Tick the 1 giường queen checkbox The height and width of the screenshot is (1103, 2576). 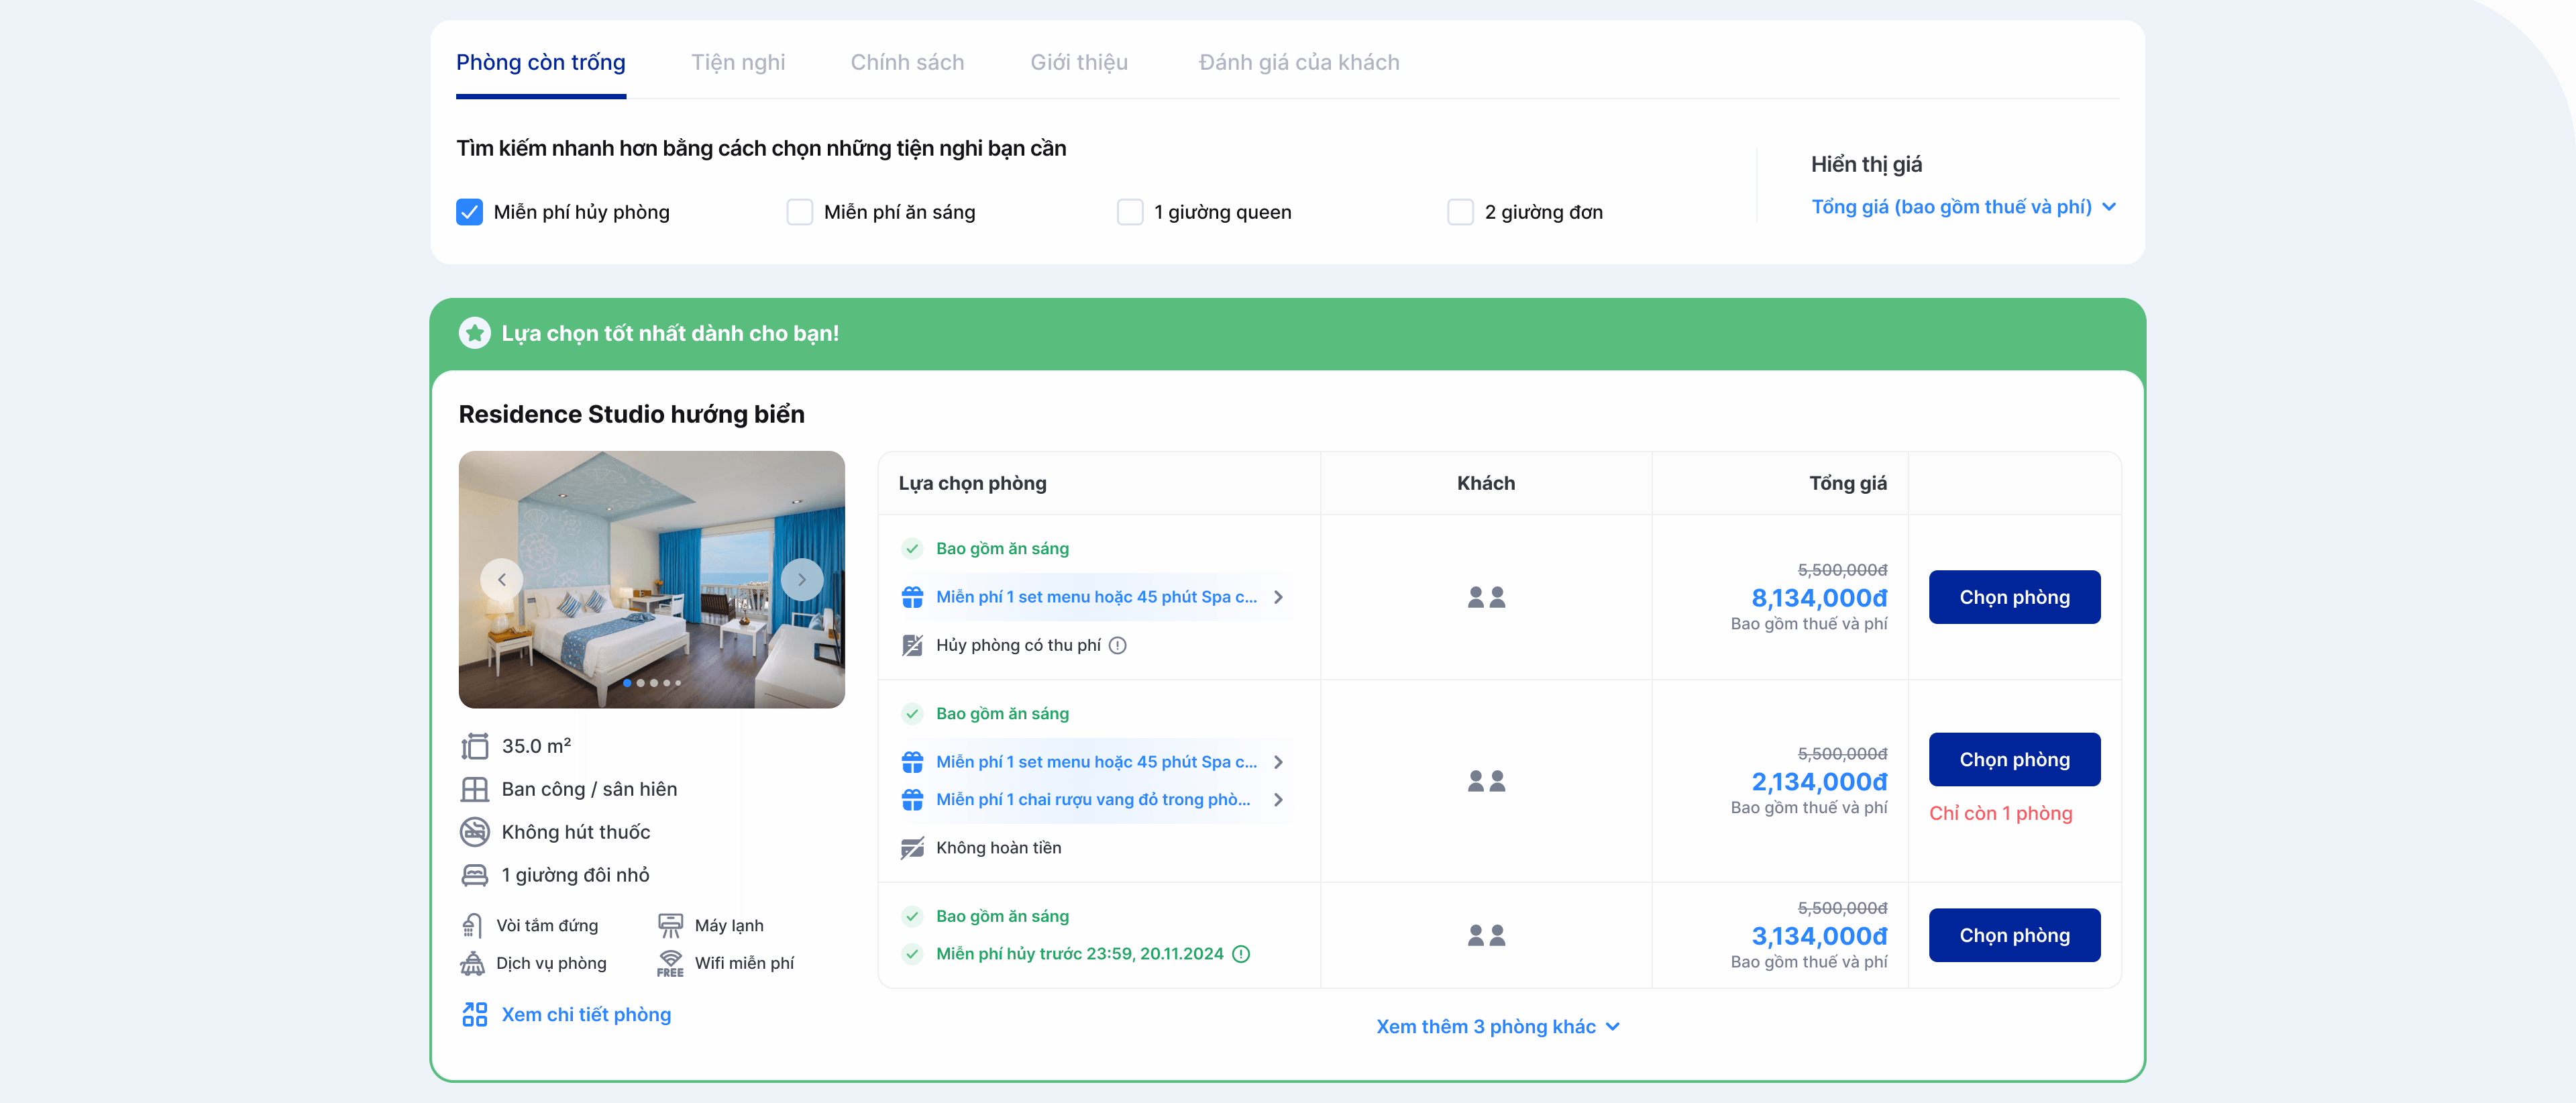point(1129,212)
